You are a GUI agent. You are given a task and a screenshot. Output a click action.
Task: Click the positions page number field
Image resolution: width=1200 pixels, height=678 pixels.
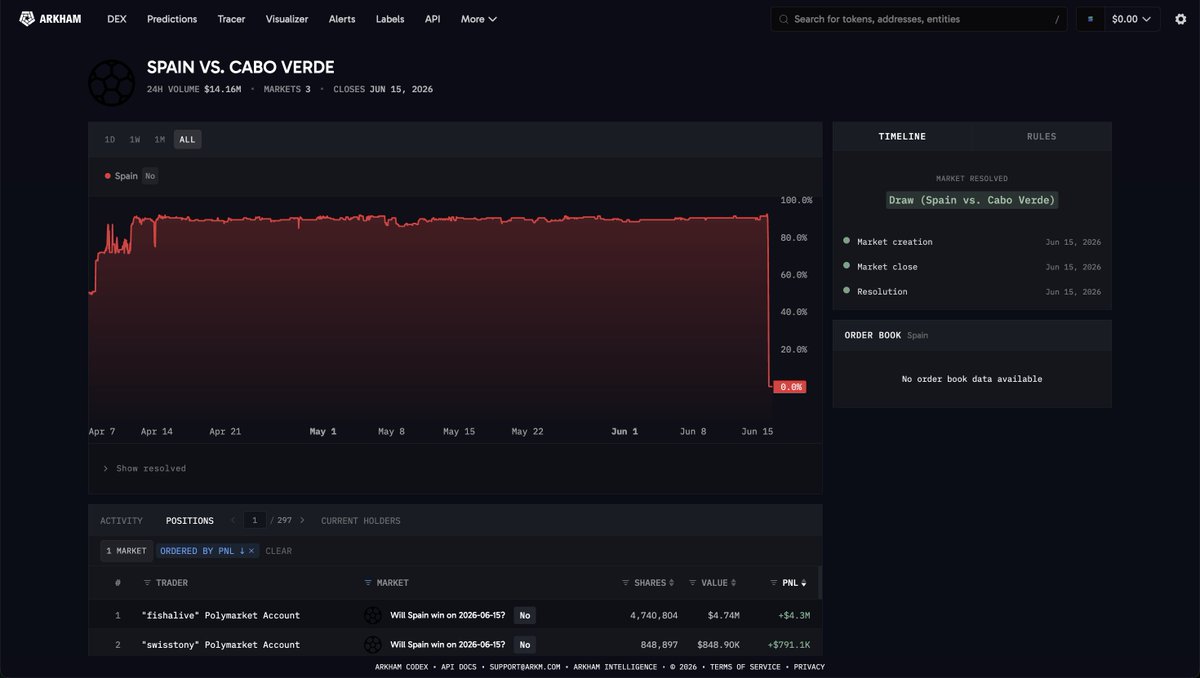point(254,520)
